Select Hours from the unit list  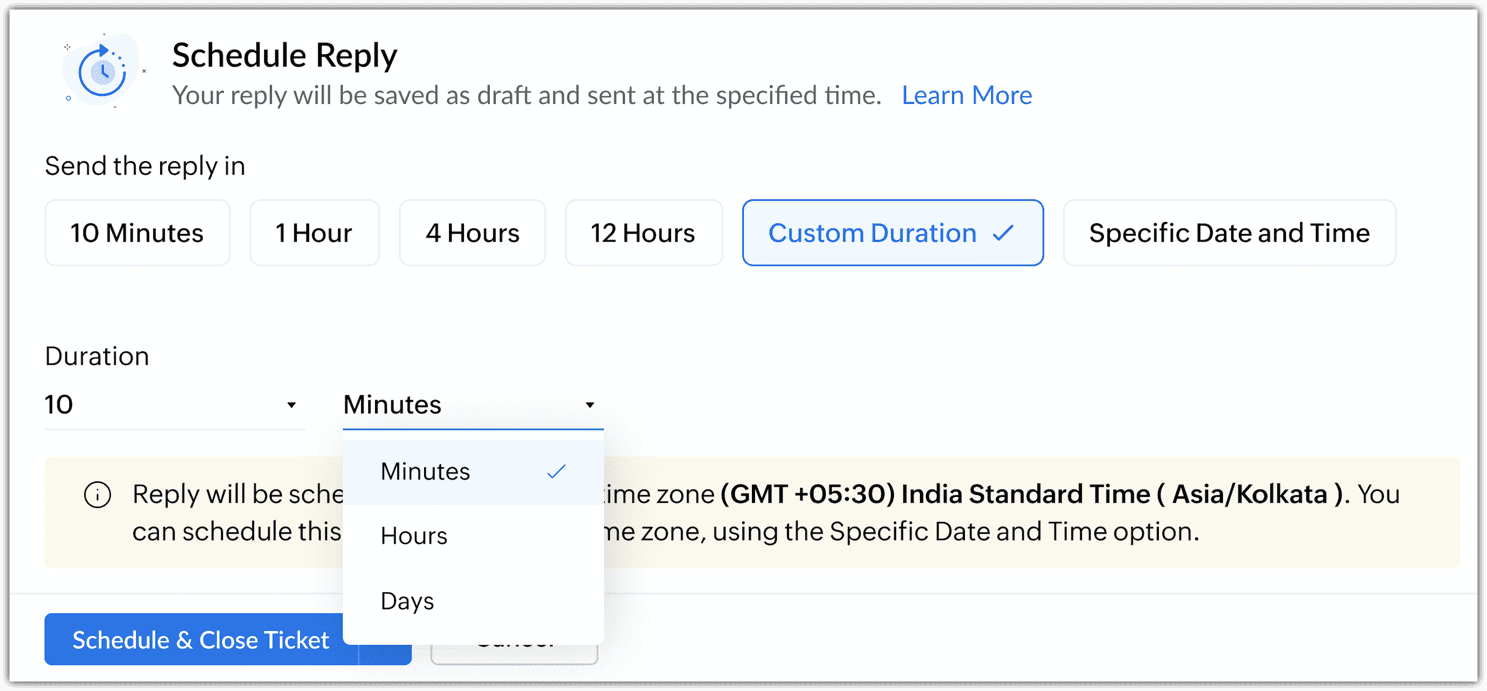point(473,536)
